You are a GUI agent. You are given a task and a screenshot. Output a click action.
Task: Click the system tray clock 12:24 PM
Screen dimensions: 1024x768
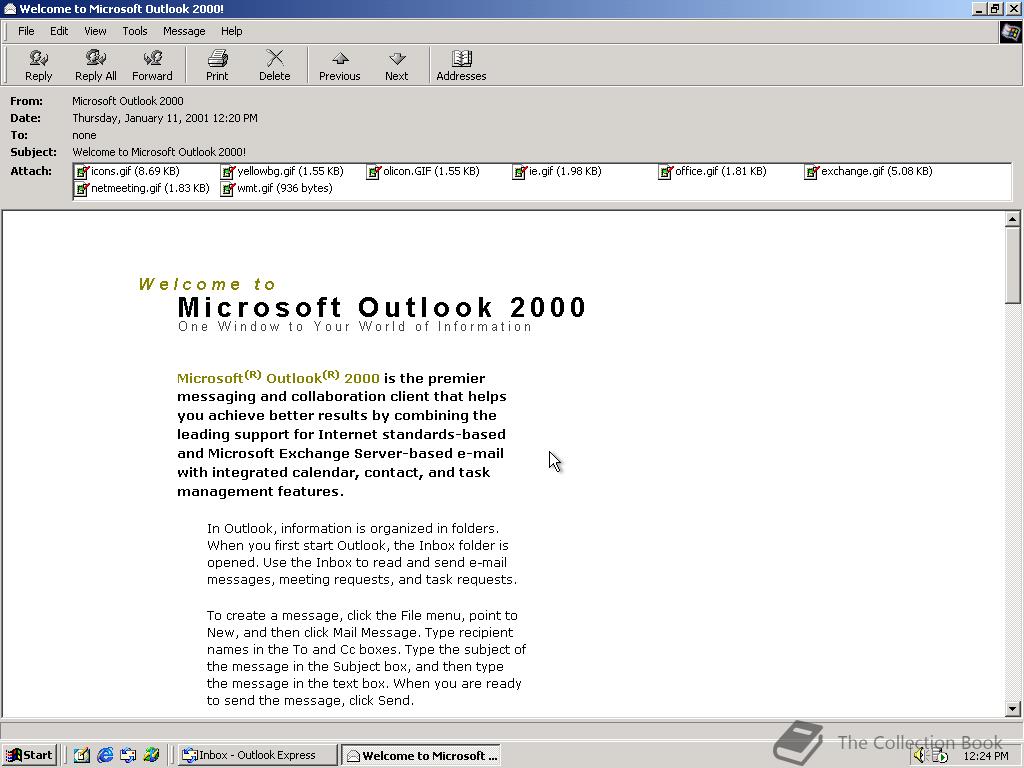pos(985,756)
